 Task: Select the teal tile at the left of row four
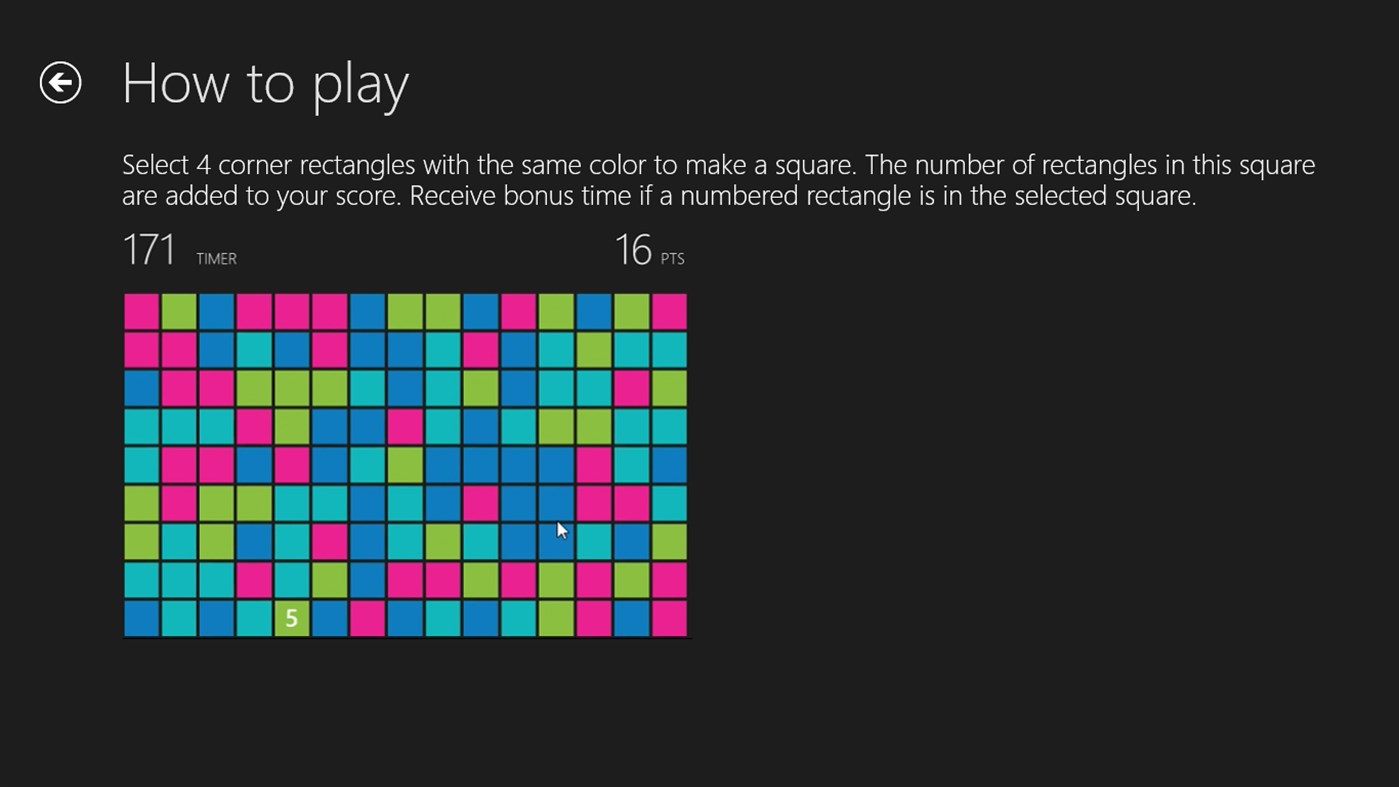[x=141, y=426]
